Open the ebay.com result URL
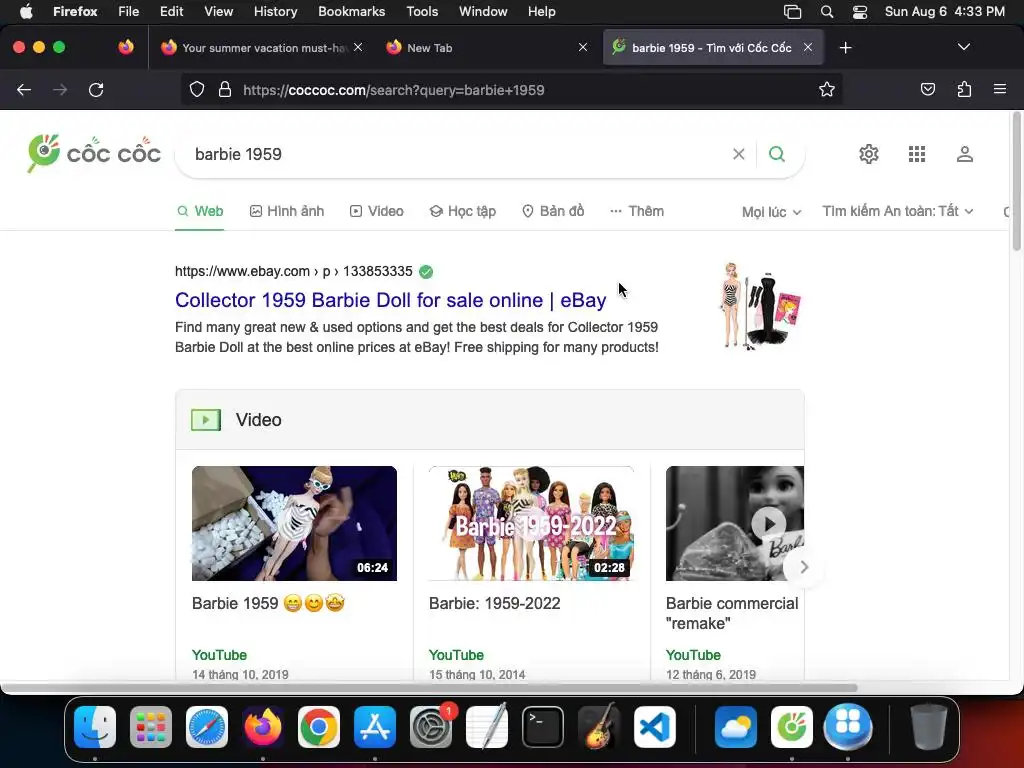The image size is (1024, 768). pyautogui.click(x=294, y=271)
